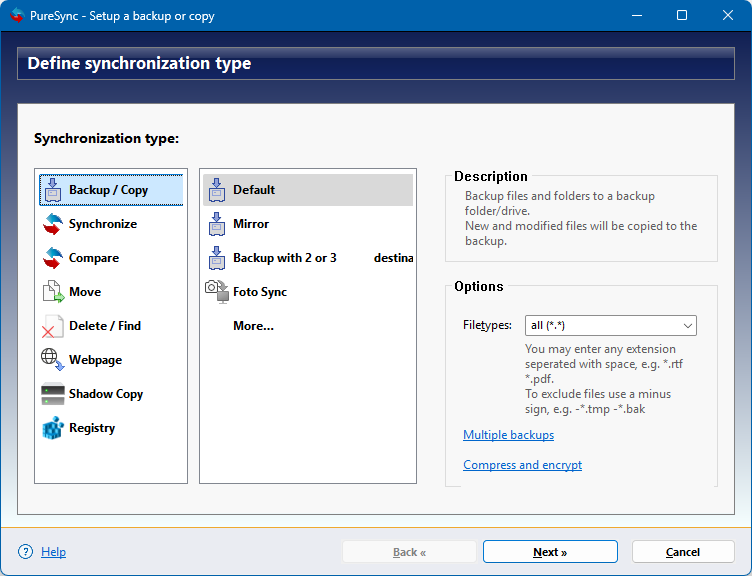The width and height of the screenshot is (752, 576).
Task: Close the PureSync setup window
Action: [728, 15]
